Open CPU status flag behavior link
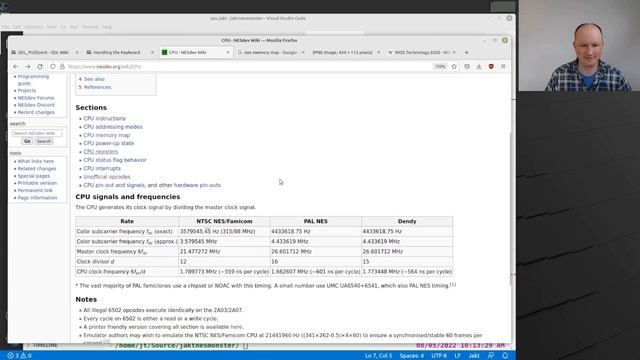 tap(115, 160)
